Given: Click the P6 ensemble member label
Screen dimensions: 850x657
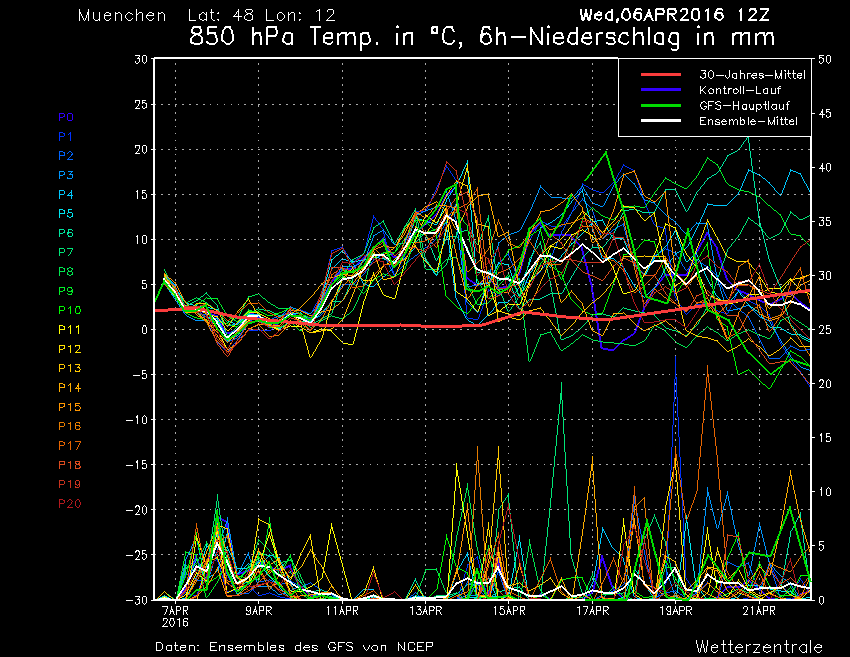Looking at the screenshot, I should (x=66, y=233).
